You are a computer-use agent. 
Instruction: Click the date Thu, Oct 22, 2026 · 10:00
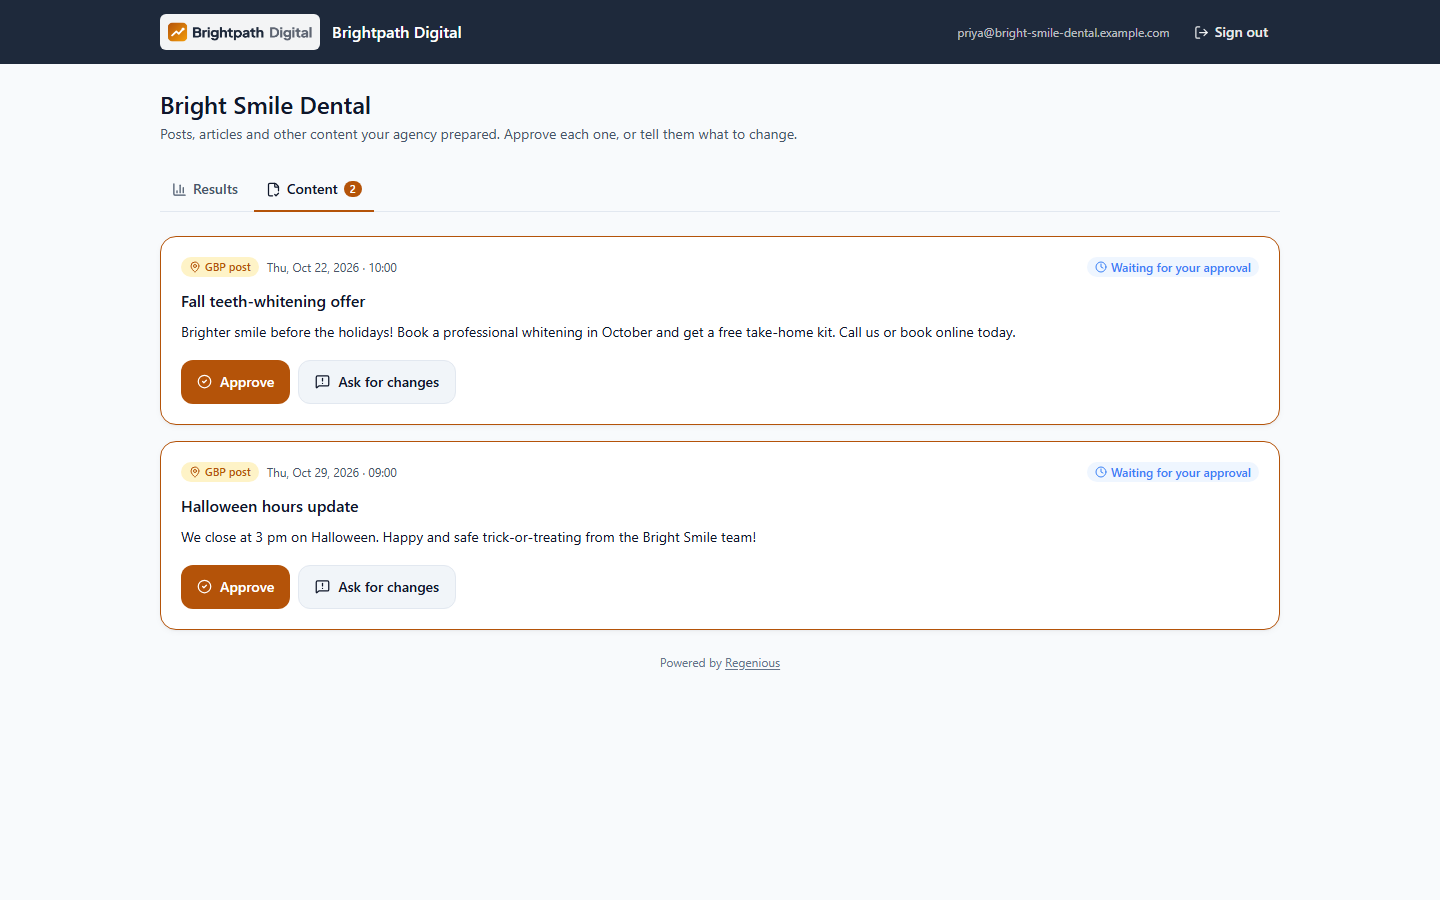[x=332, y=268]
